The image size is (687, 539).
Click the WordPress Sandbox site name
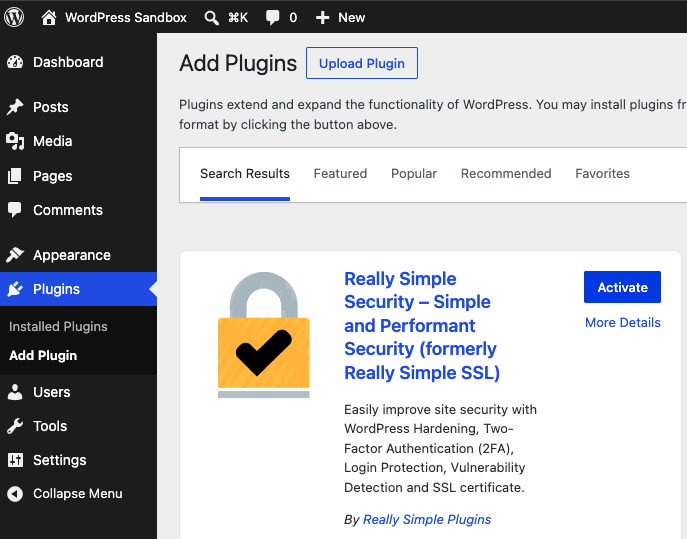coord(126,18)
